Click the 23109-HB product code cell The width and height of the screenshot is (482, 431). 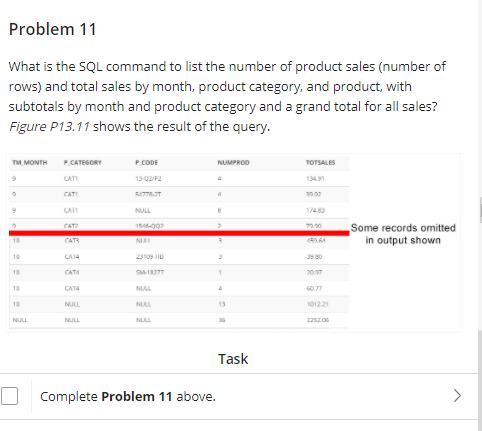coord(150,257)
